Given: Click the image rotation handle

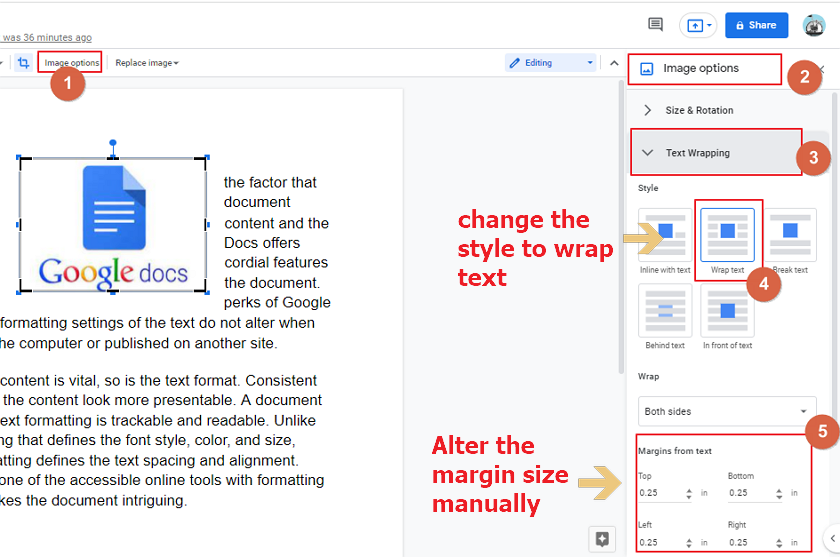Looking at the screenshot, I should coord(112,143).
